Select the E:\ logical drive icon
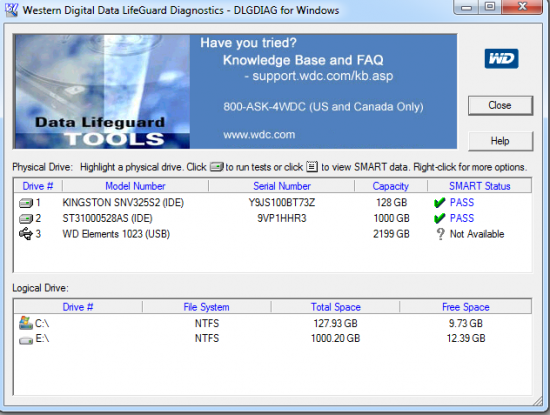This screenshot has height=415, width=550. 26,340
